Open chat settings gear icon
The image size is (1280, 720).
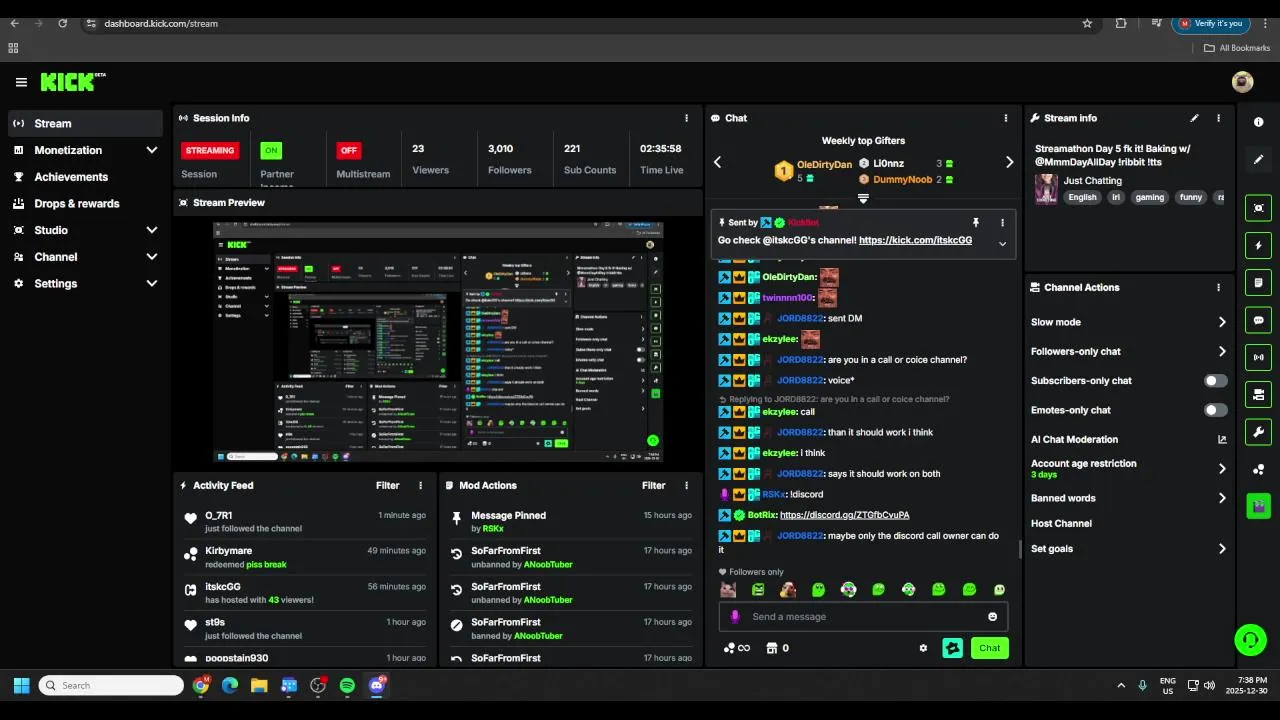(923, 648)
